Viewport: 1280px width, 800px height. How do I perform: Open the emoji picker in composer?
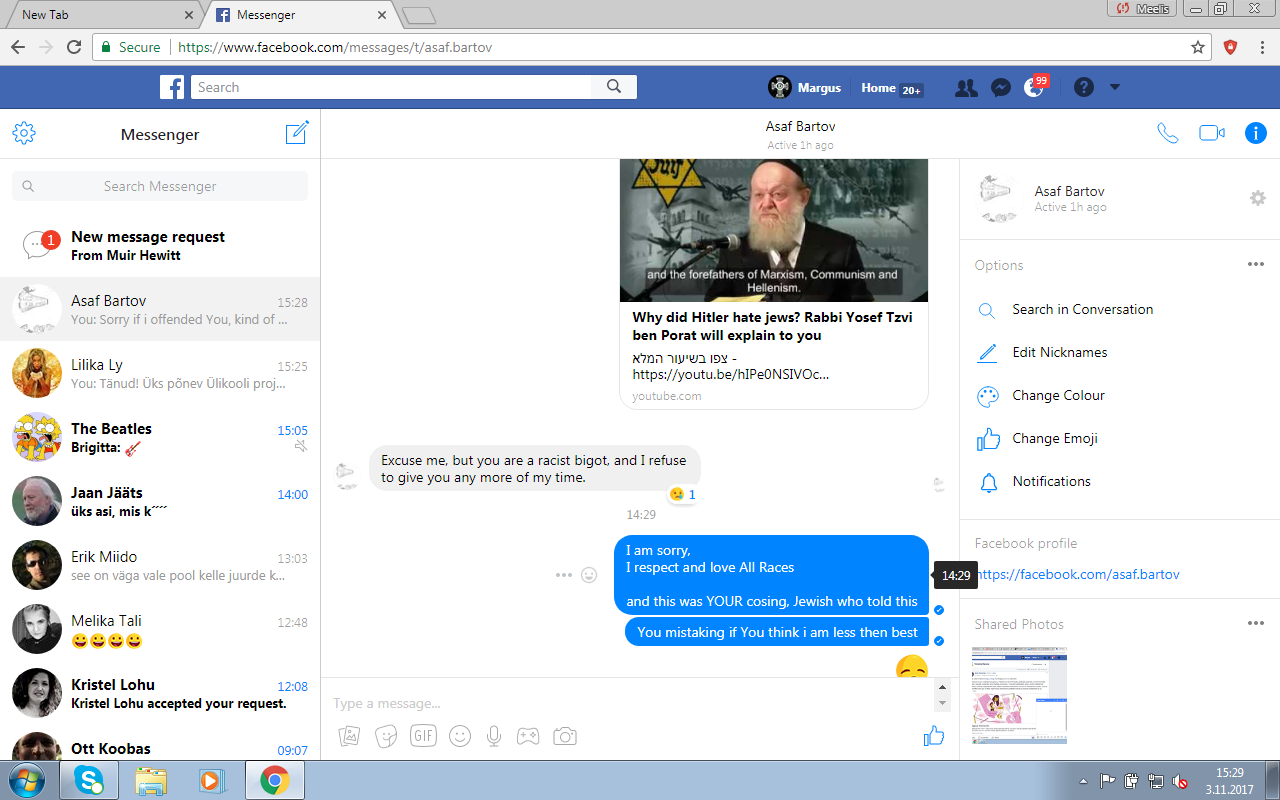pos(460,736)
